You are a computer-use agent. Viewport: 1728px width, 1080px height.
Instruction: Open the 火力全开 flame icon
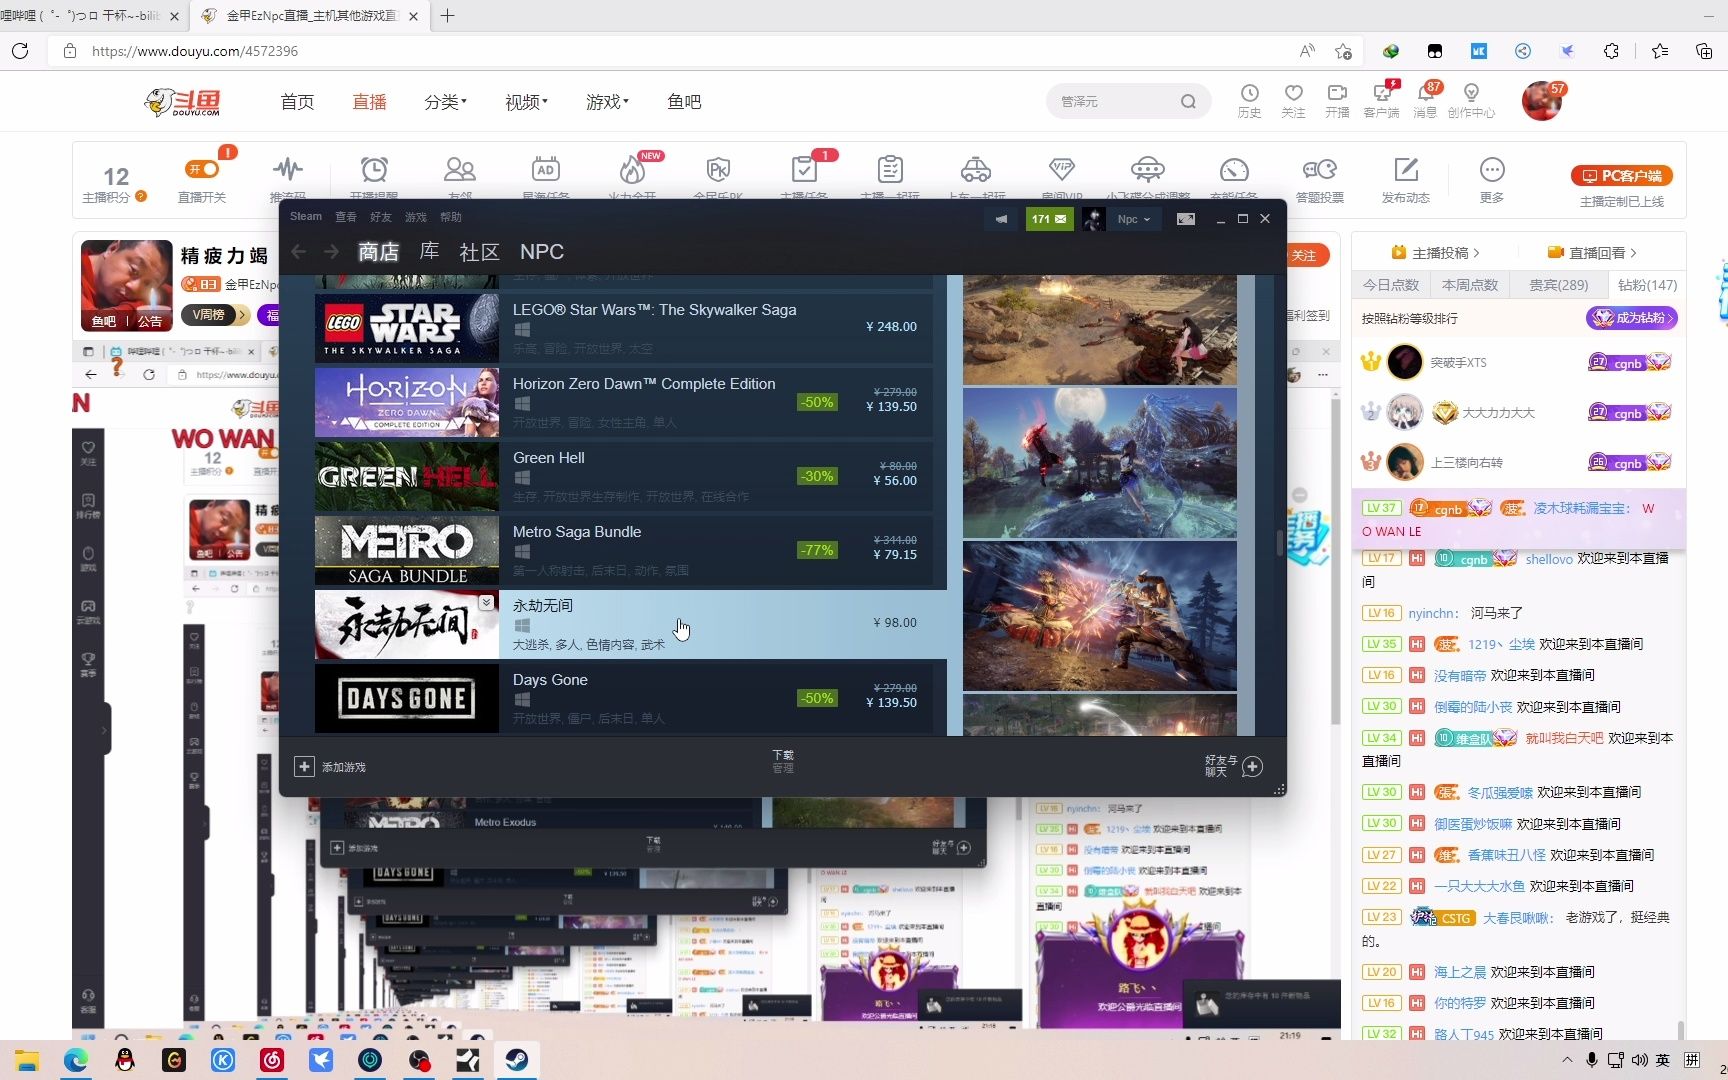pos(631,169)
